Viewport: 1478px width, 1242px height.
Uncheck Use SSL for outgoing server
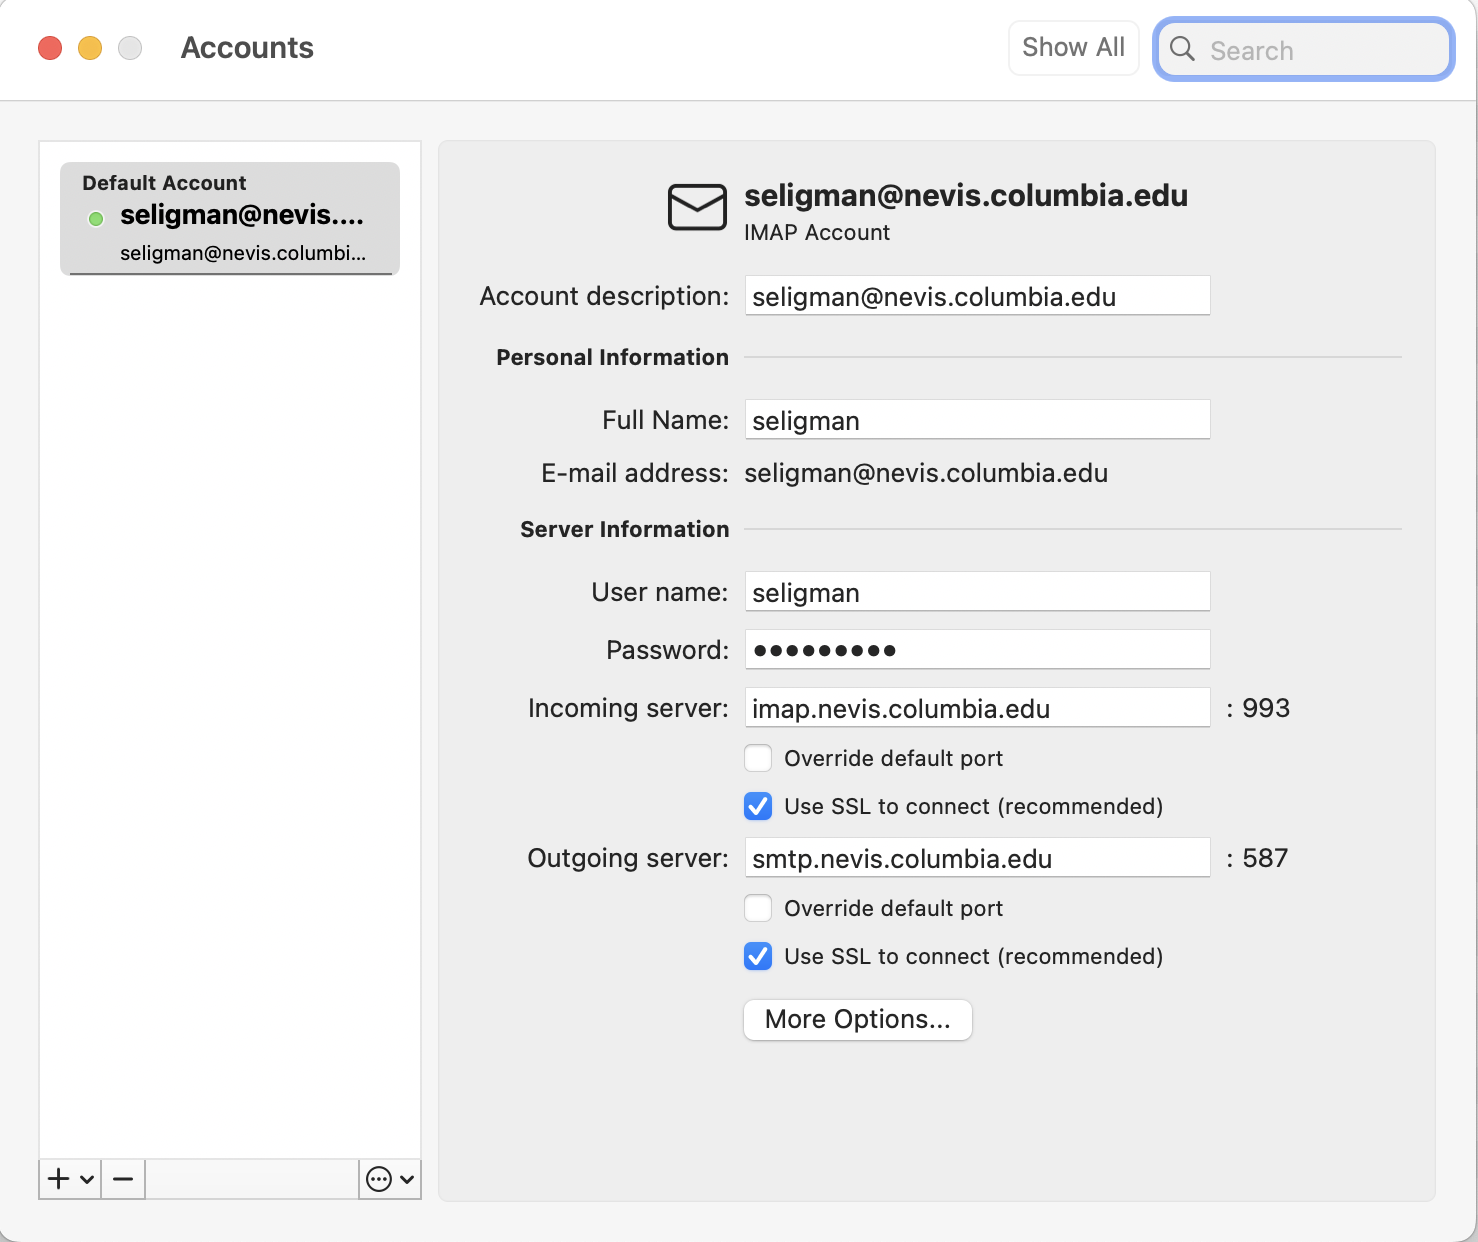758,956
